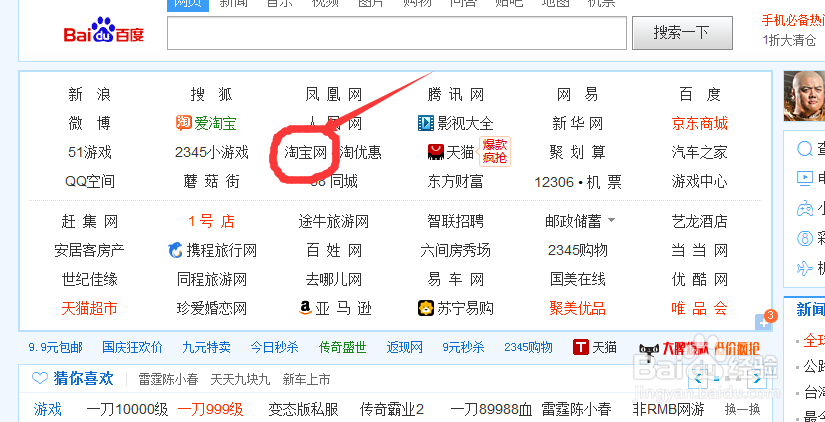The image size is (825, 422).
Task: Open the 新浪 link
Action: pos(89,95)
